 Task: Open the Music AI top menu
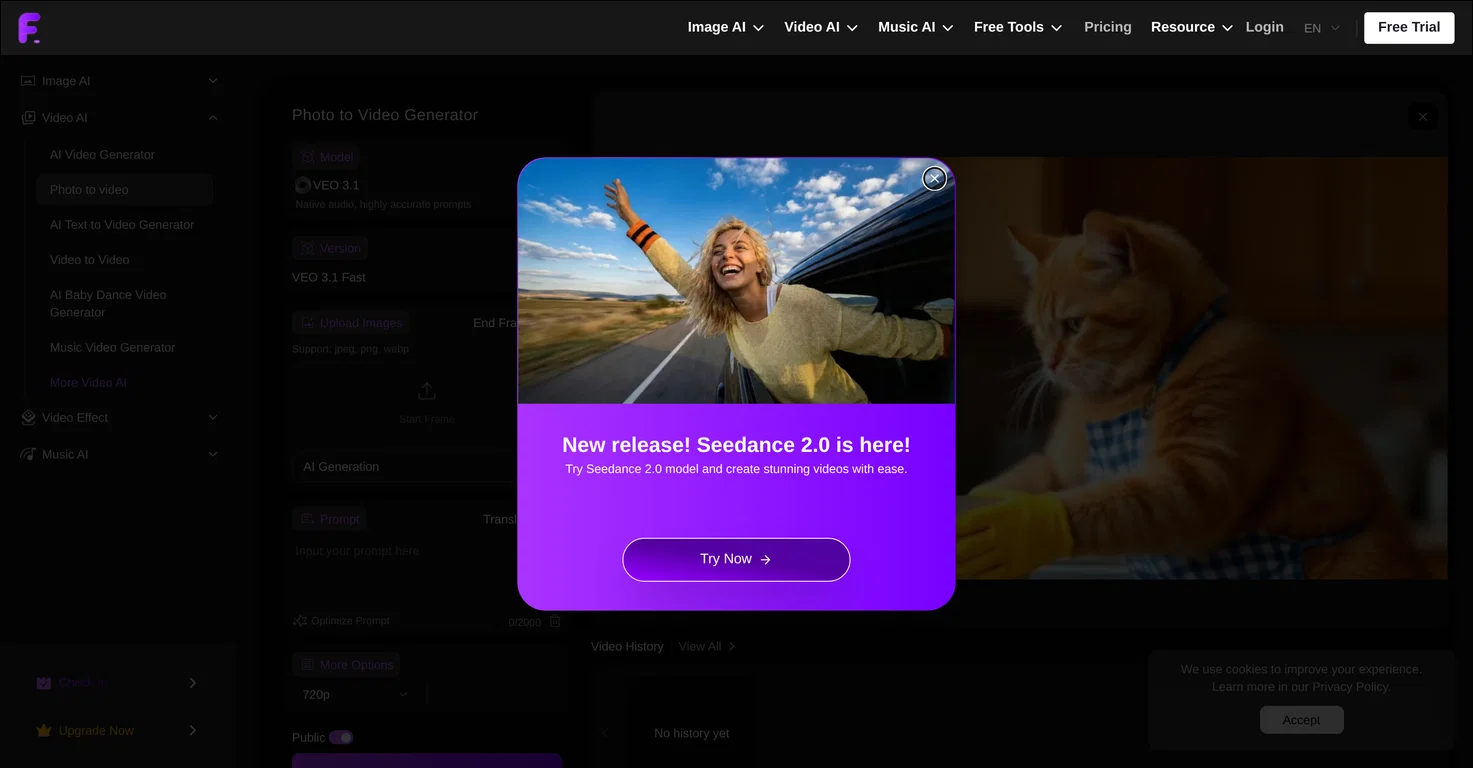click(x=916, y=27)
